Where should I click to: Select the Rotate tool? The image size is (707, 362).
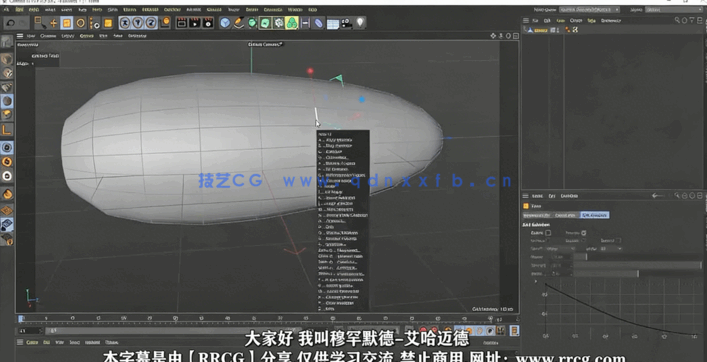[x=80, y=23]
